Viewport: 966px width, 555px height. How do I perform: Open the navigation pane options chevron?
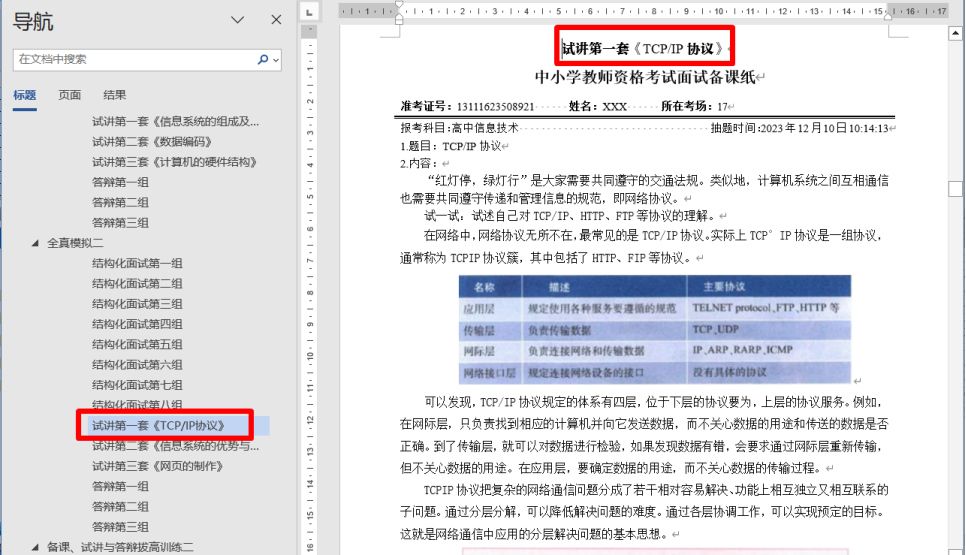point(238,20)
